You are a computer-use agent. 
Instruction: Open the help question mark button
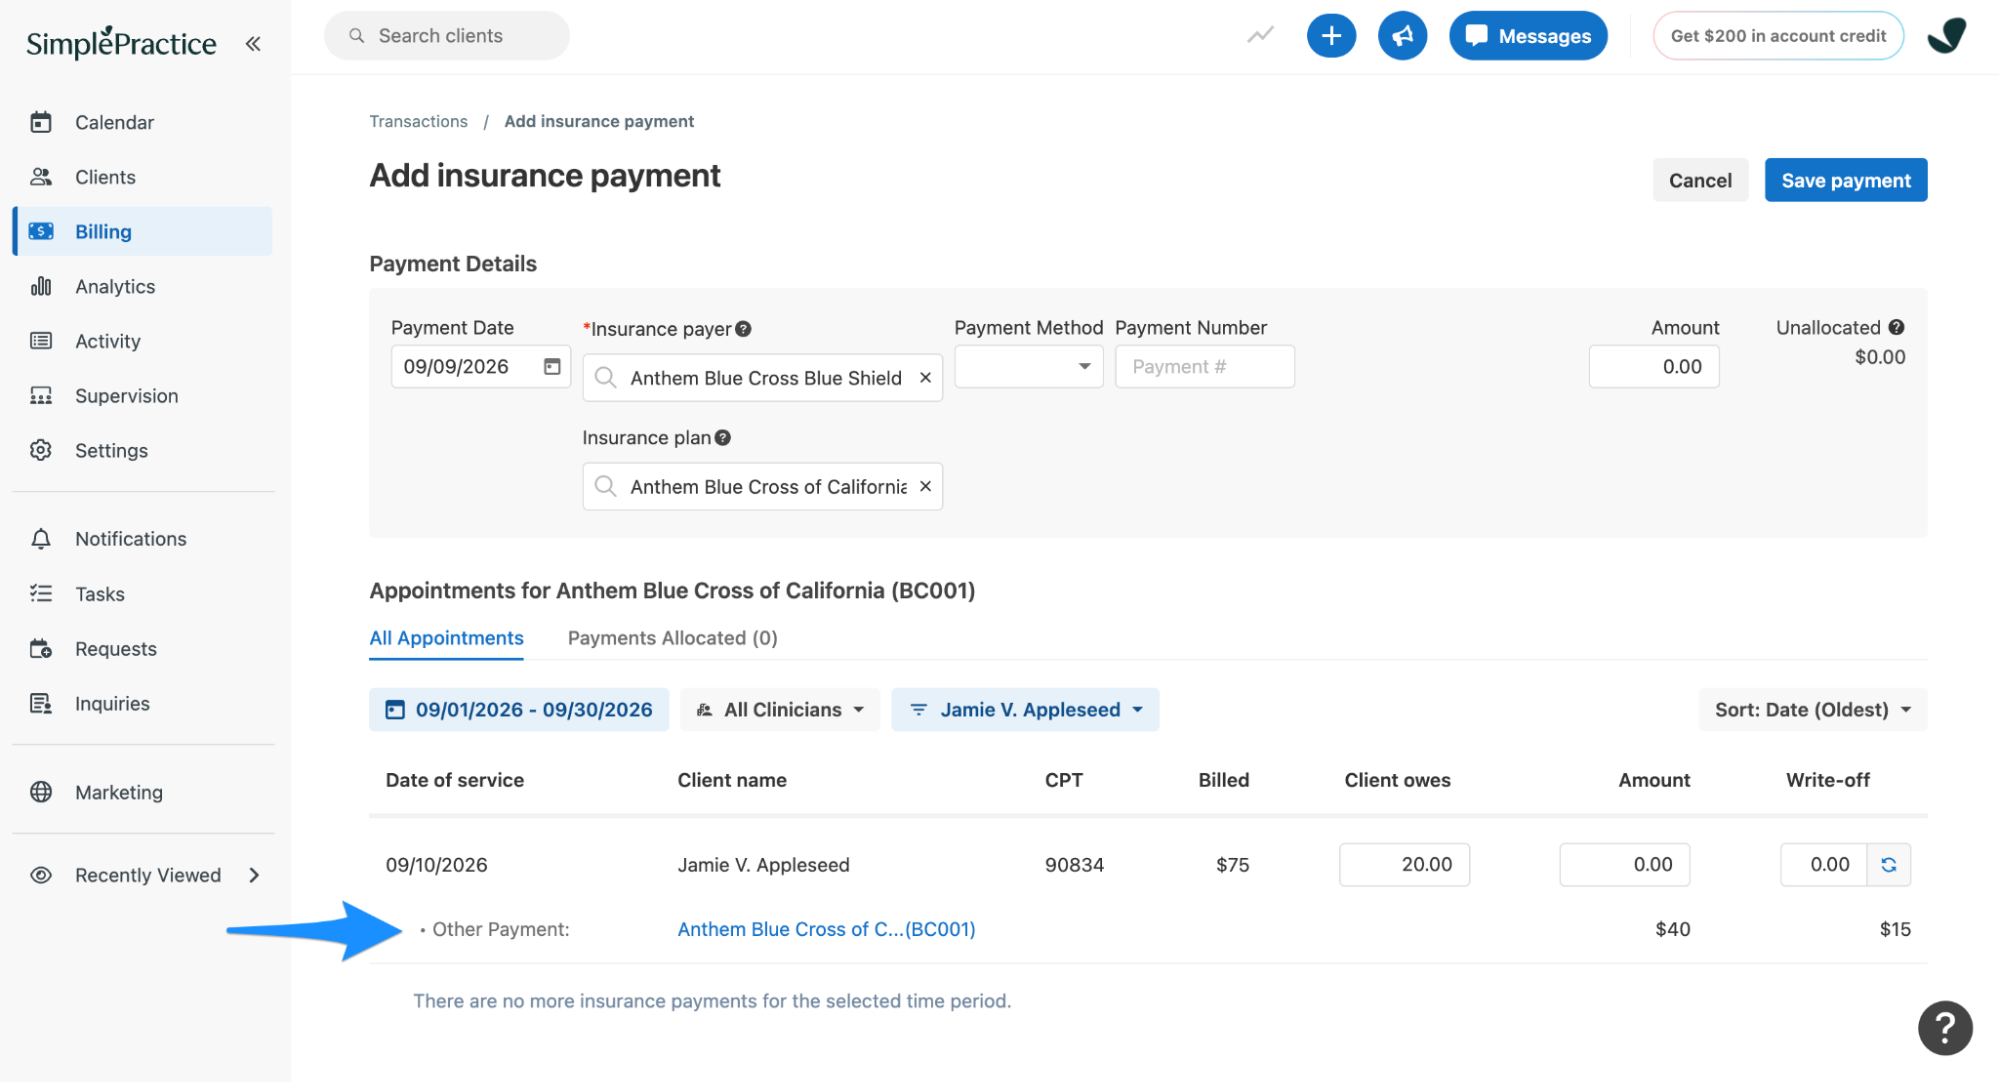(x=1945, y=1028)
